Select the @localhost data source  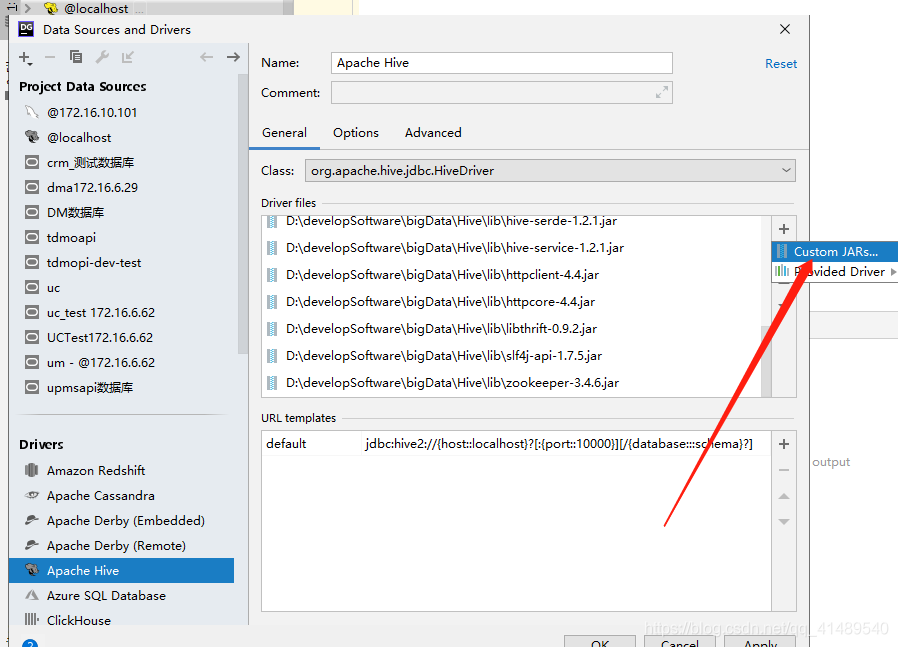(79, 137)
